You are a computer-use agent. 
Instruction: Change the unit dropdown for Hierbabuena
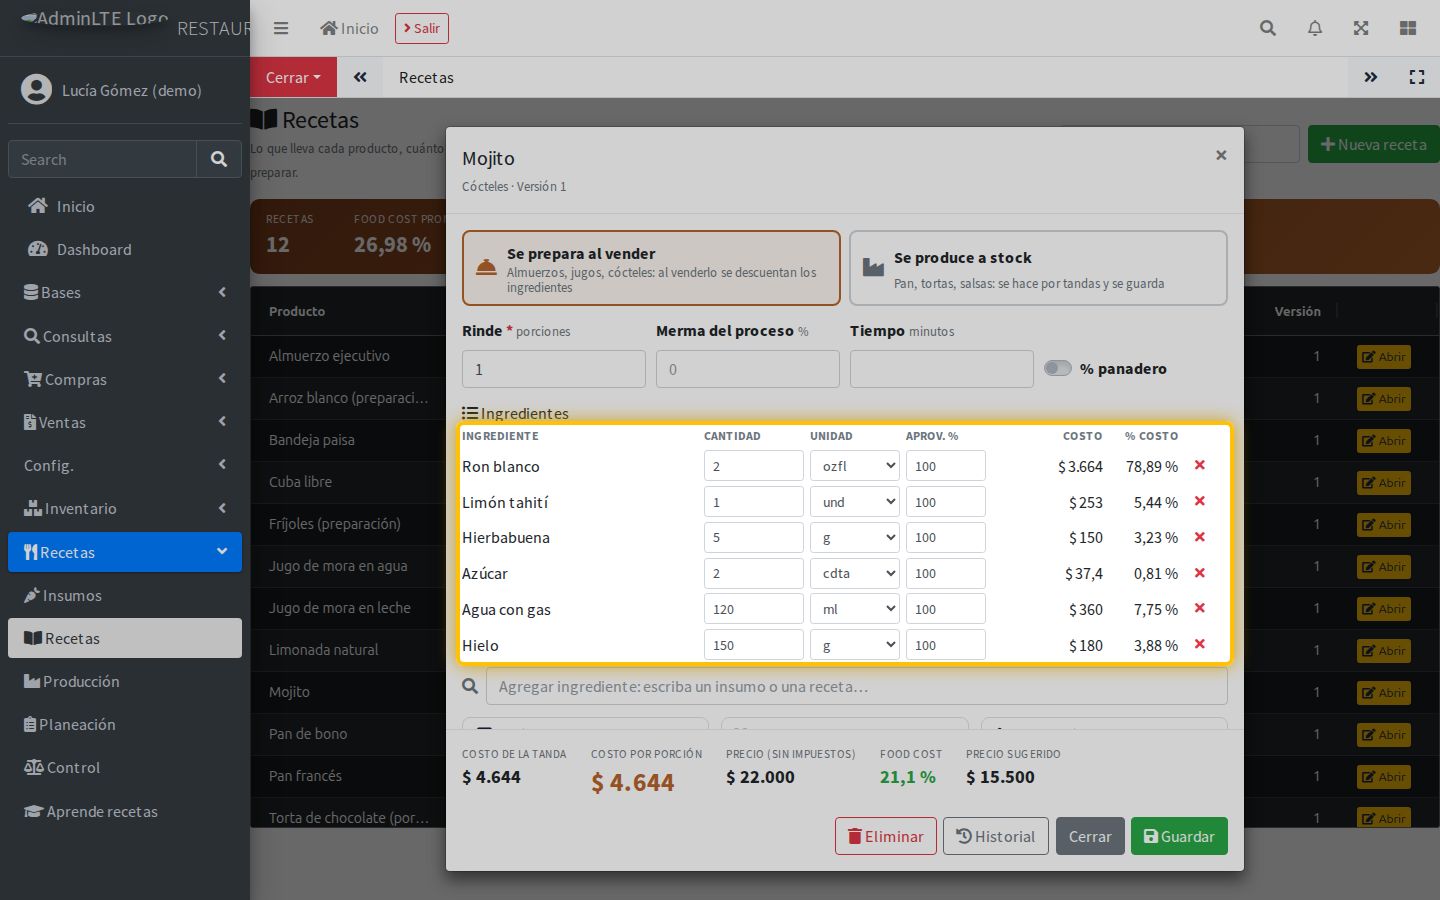pyautogui.click(x=855, y=537)
